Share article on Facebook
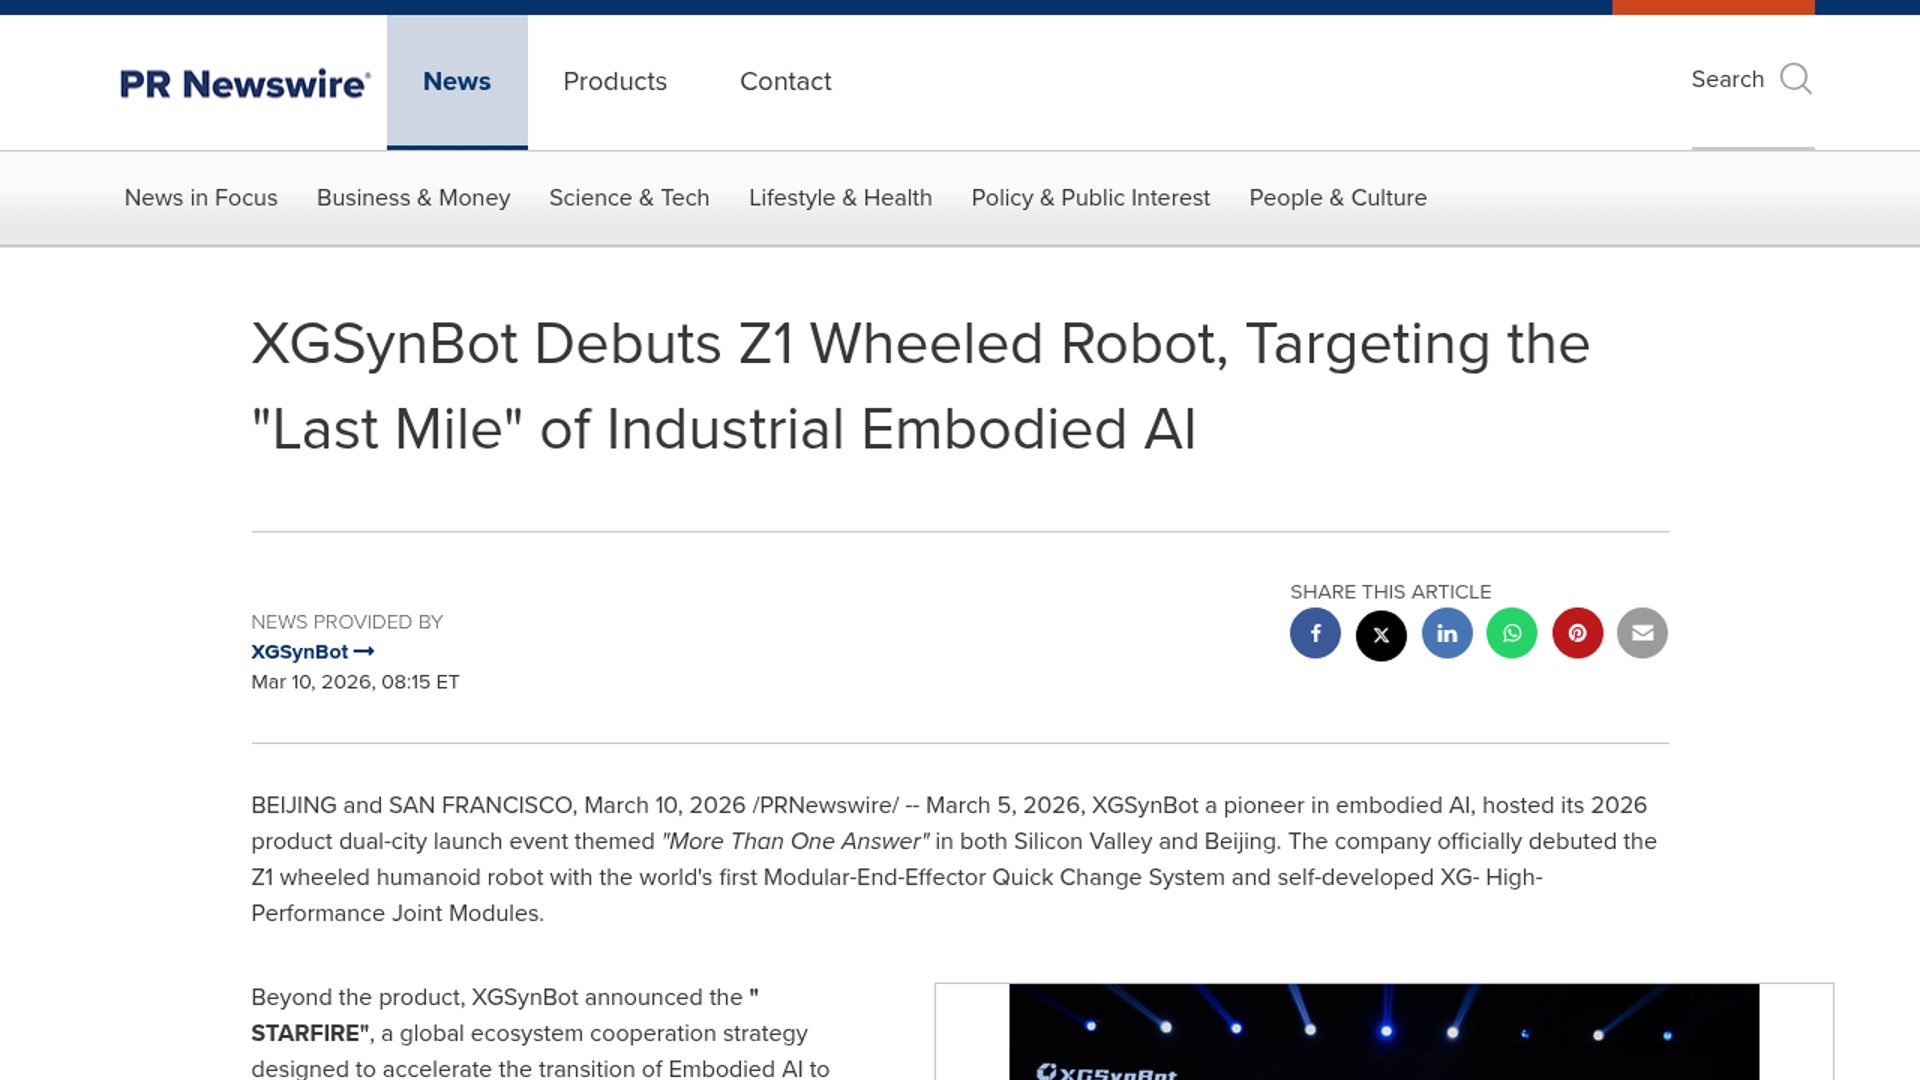Image resolution: width=1920 pixels, height=1080 pixels. [x=1315, y=633]
